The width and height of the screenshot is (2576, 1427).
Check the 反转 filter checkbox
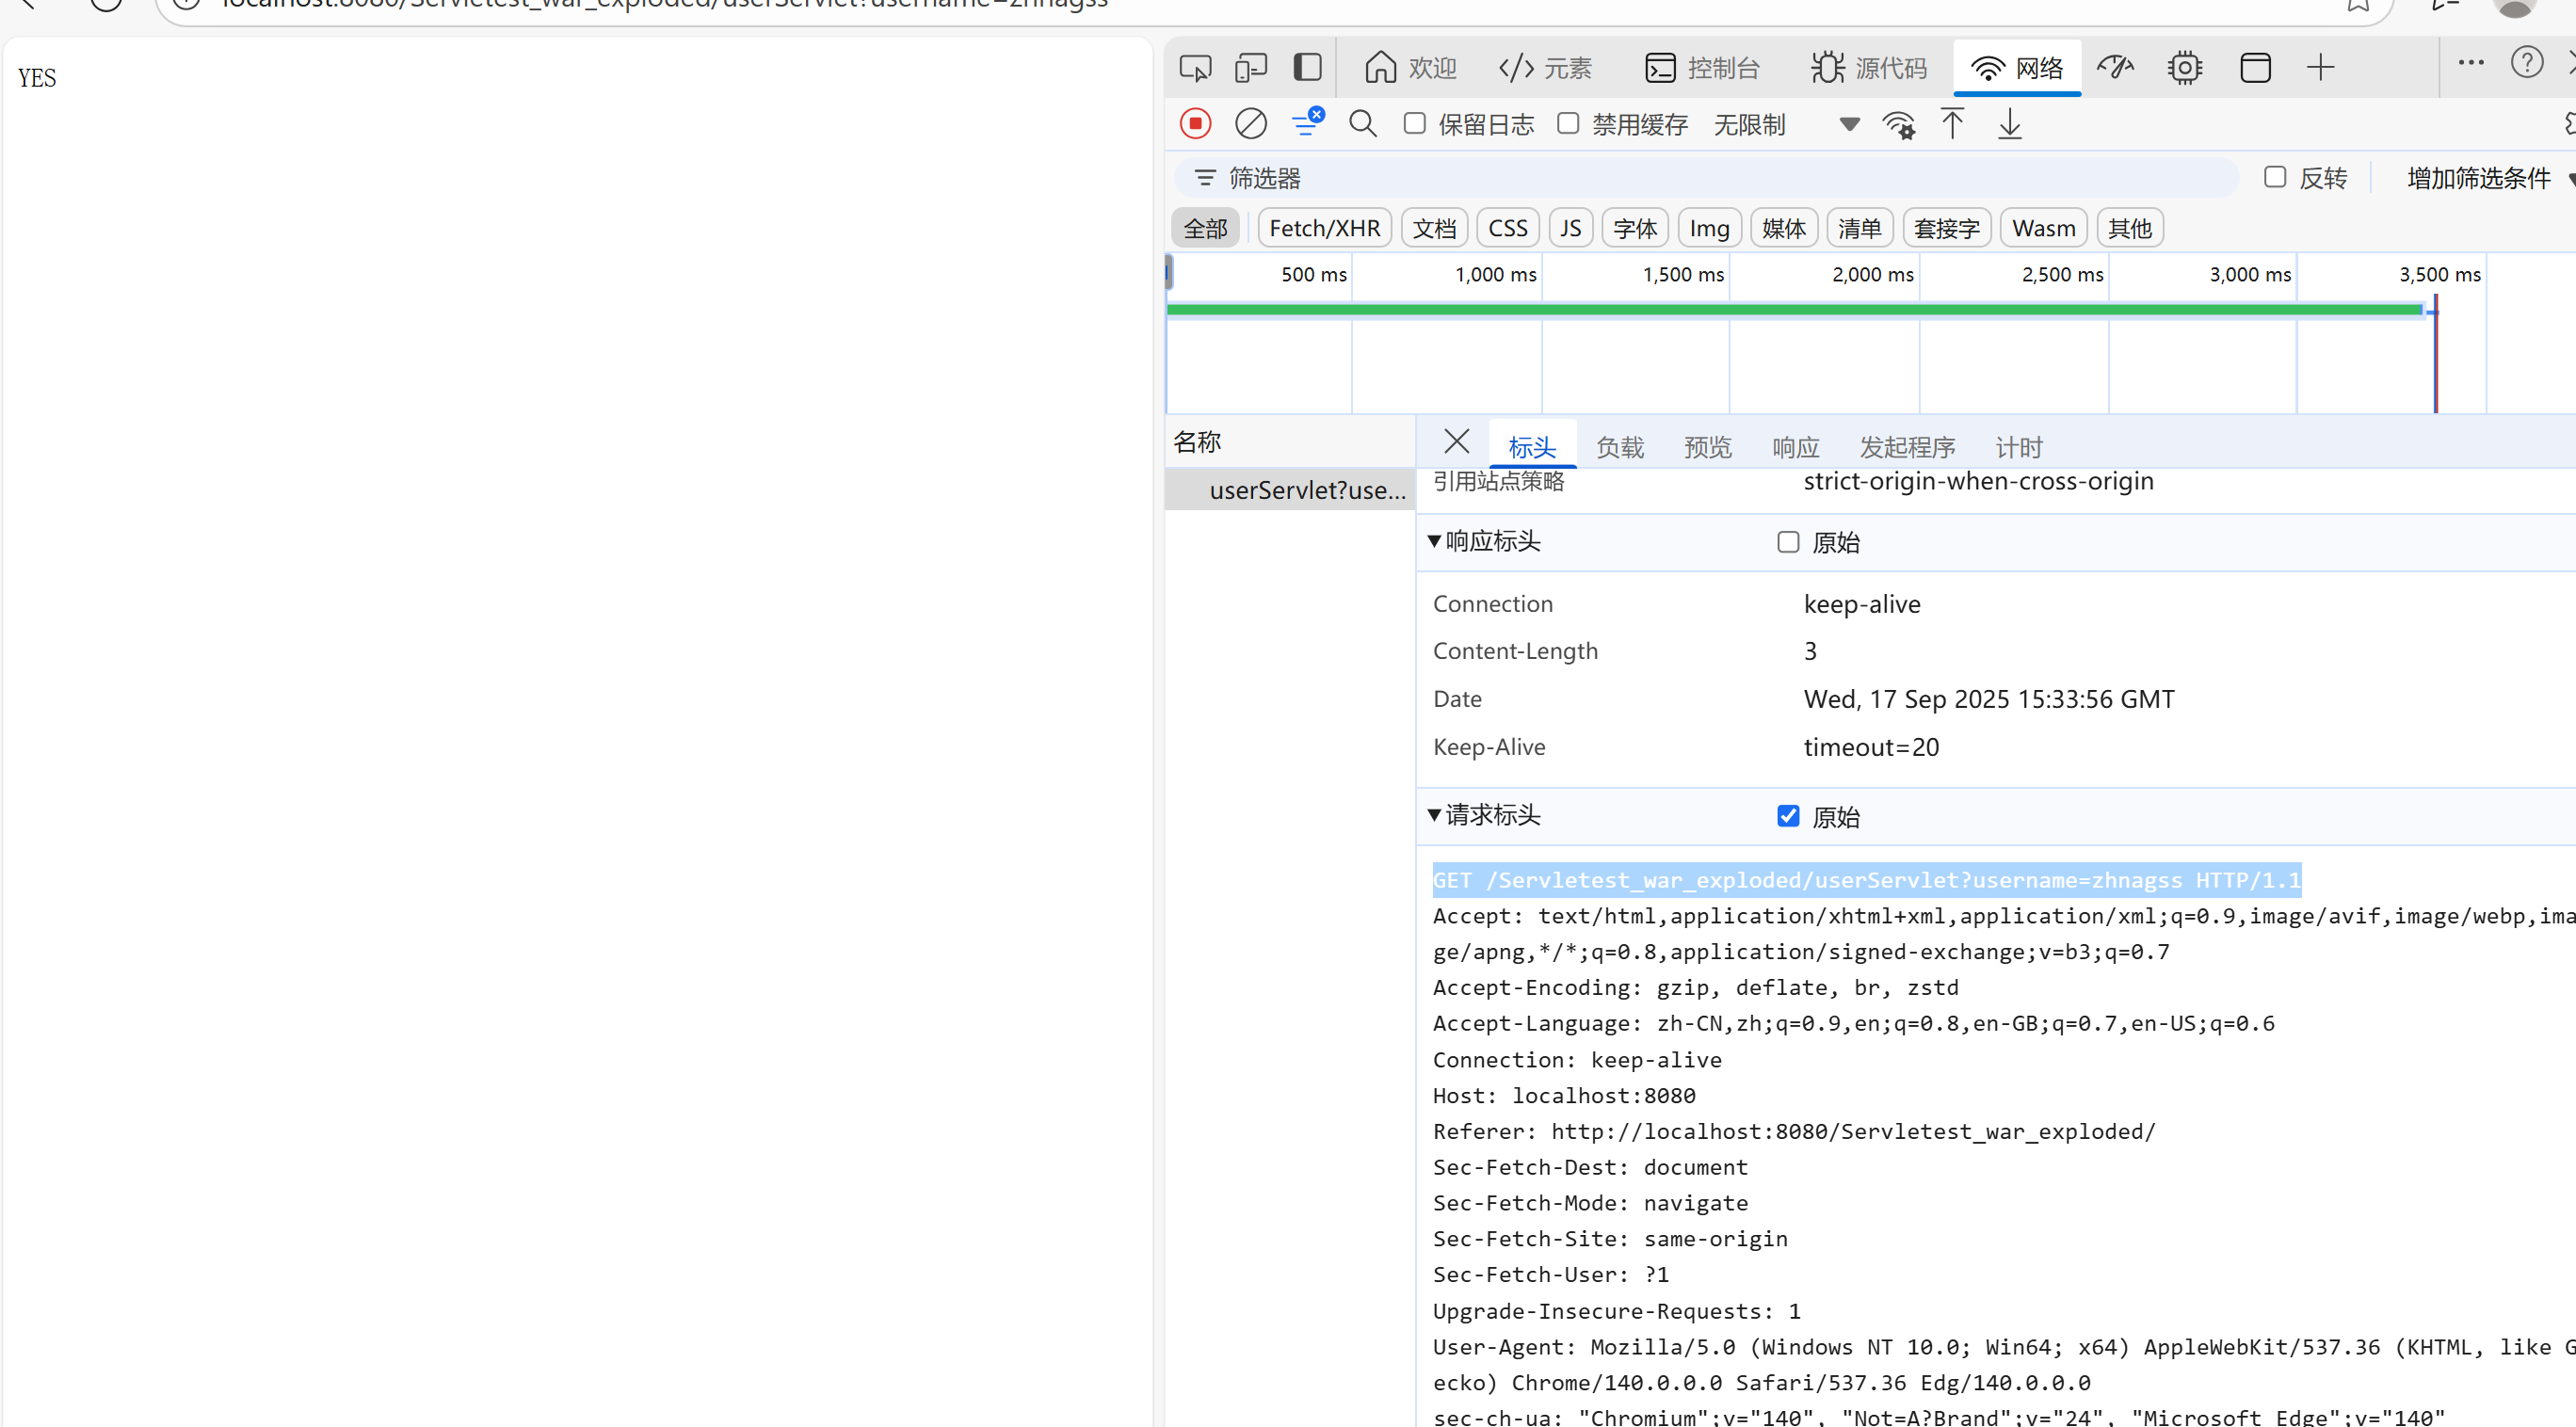(2275, 177)
